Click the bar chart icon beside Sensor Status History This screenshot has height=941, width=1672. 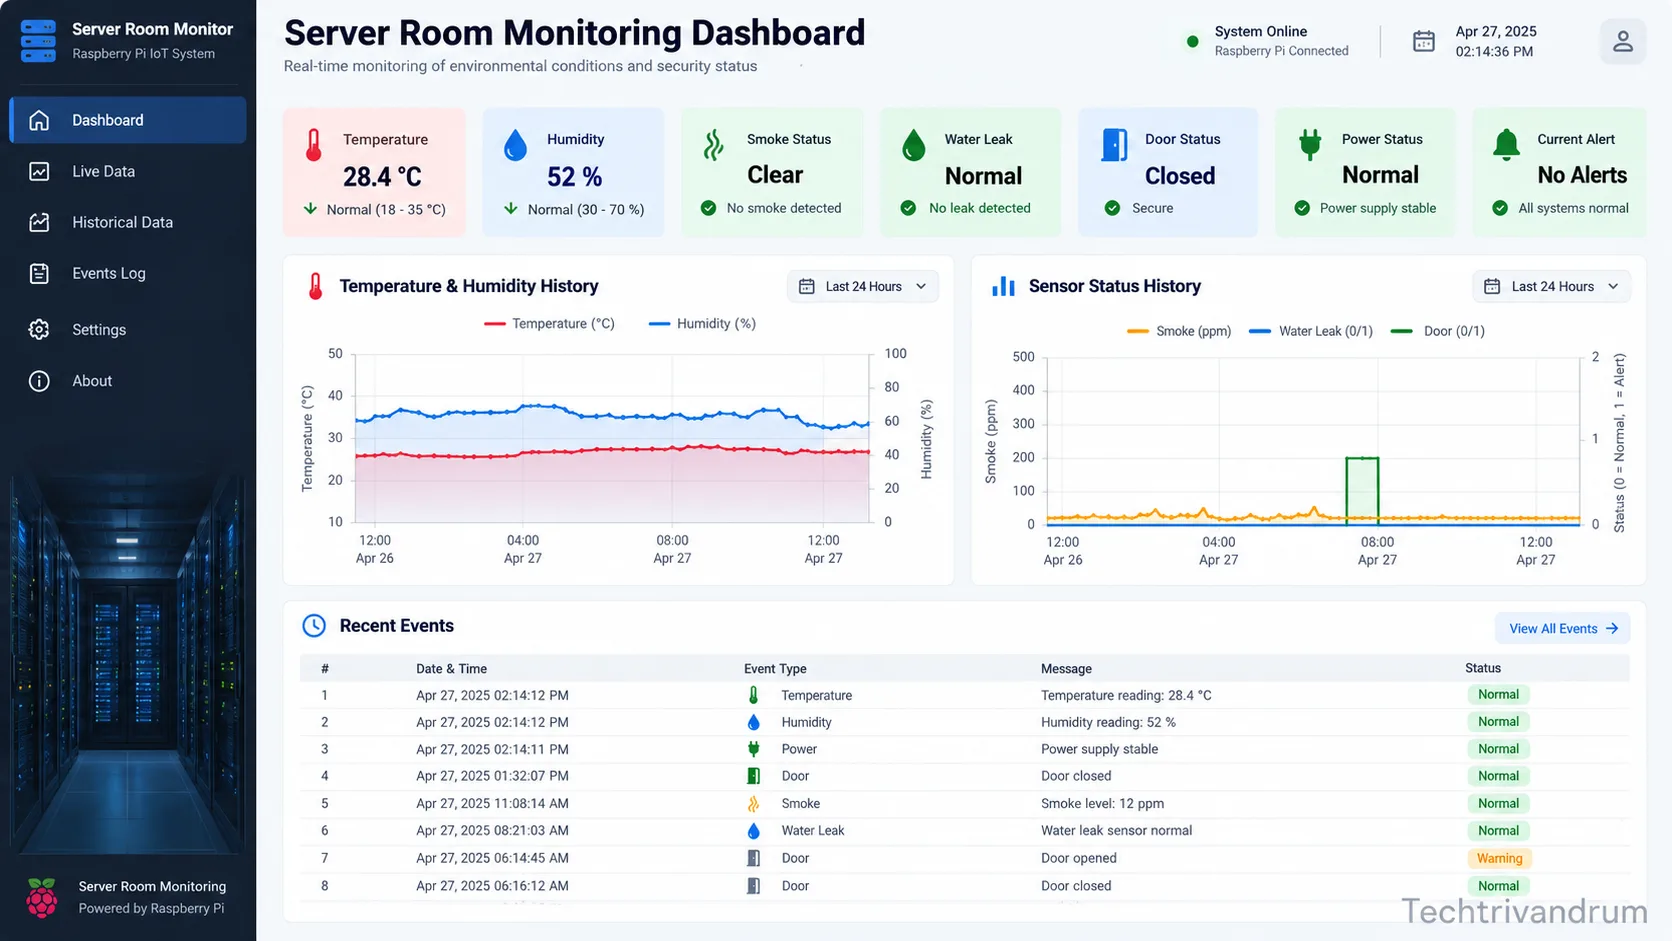click(x=1003, y=286)
